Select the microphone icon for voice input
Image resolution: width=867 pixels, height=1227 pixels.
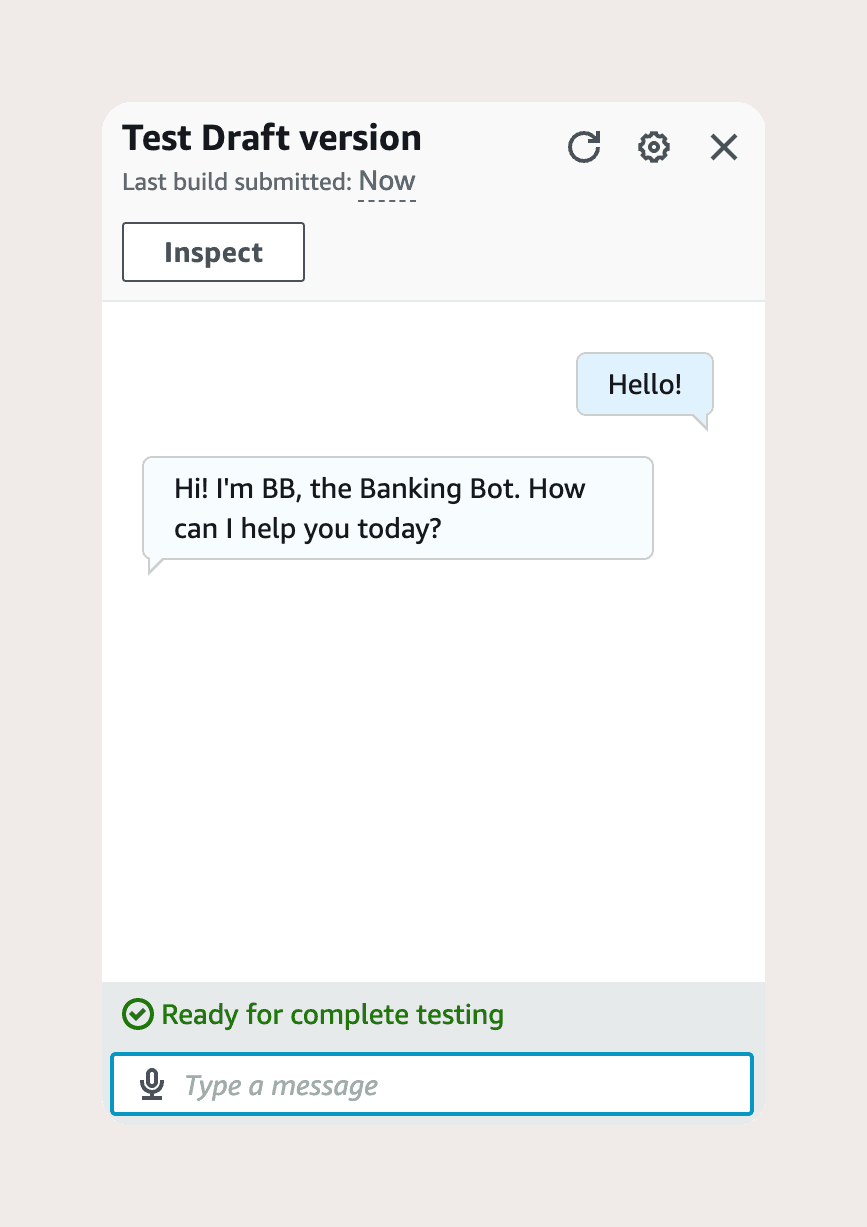(151, 1084)
